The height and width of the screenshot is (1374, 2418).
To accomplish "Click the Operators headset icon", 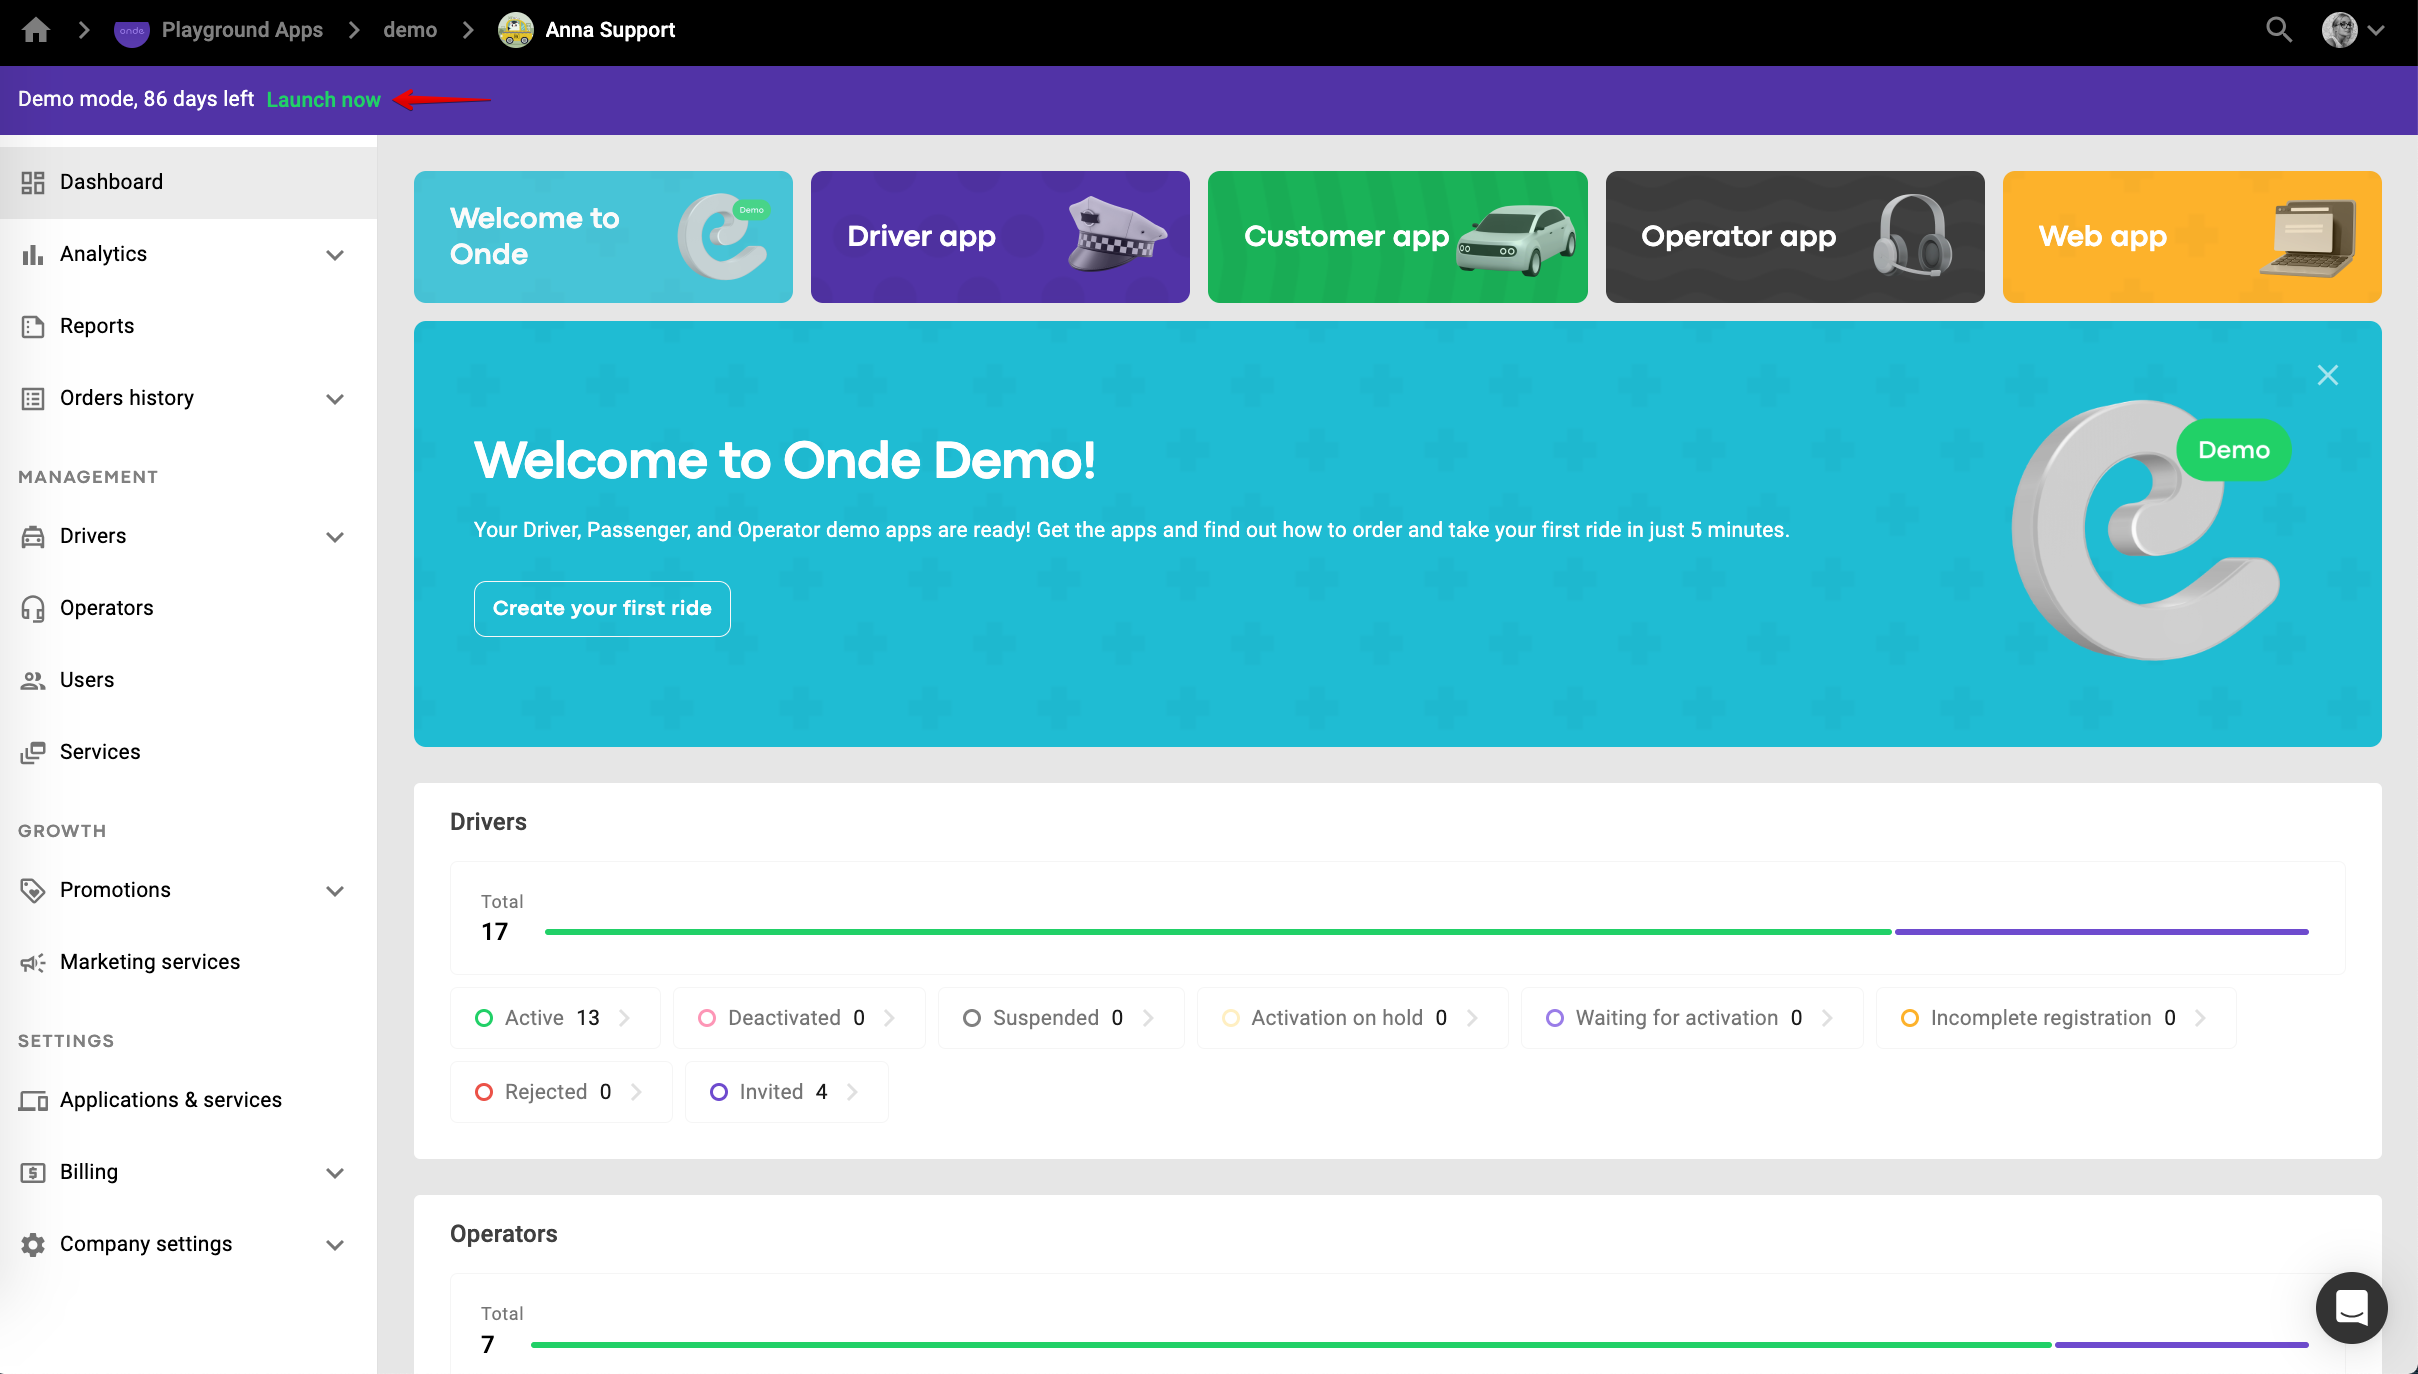I will 33,608.
